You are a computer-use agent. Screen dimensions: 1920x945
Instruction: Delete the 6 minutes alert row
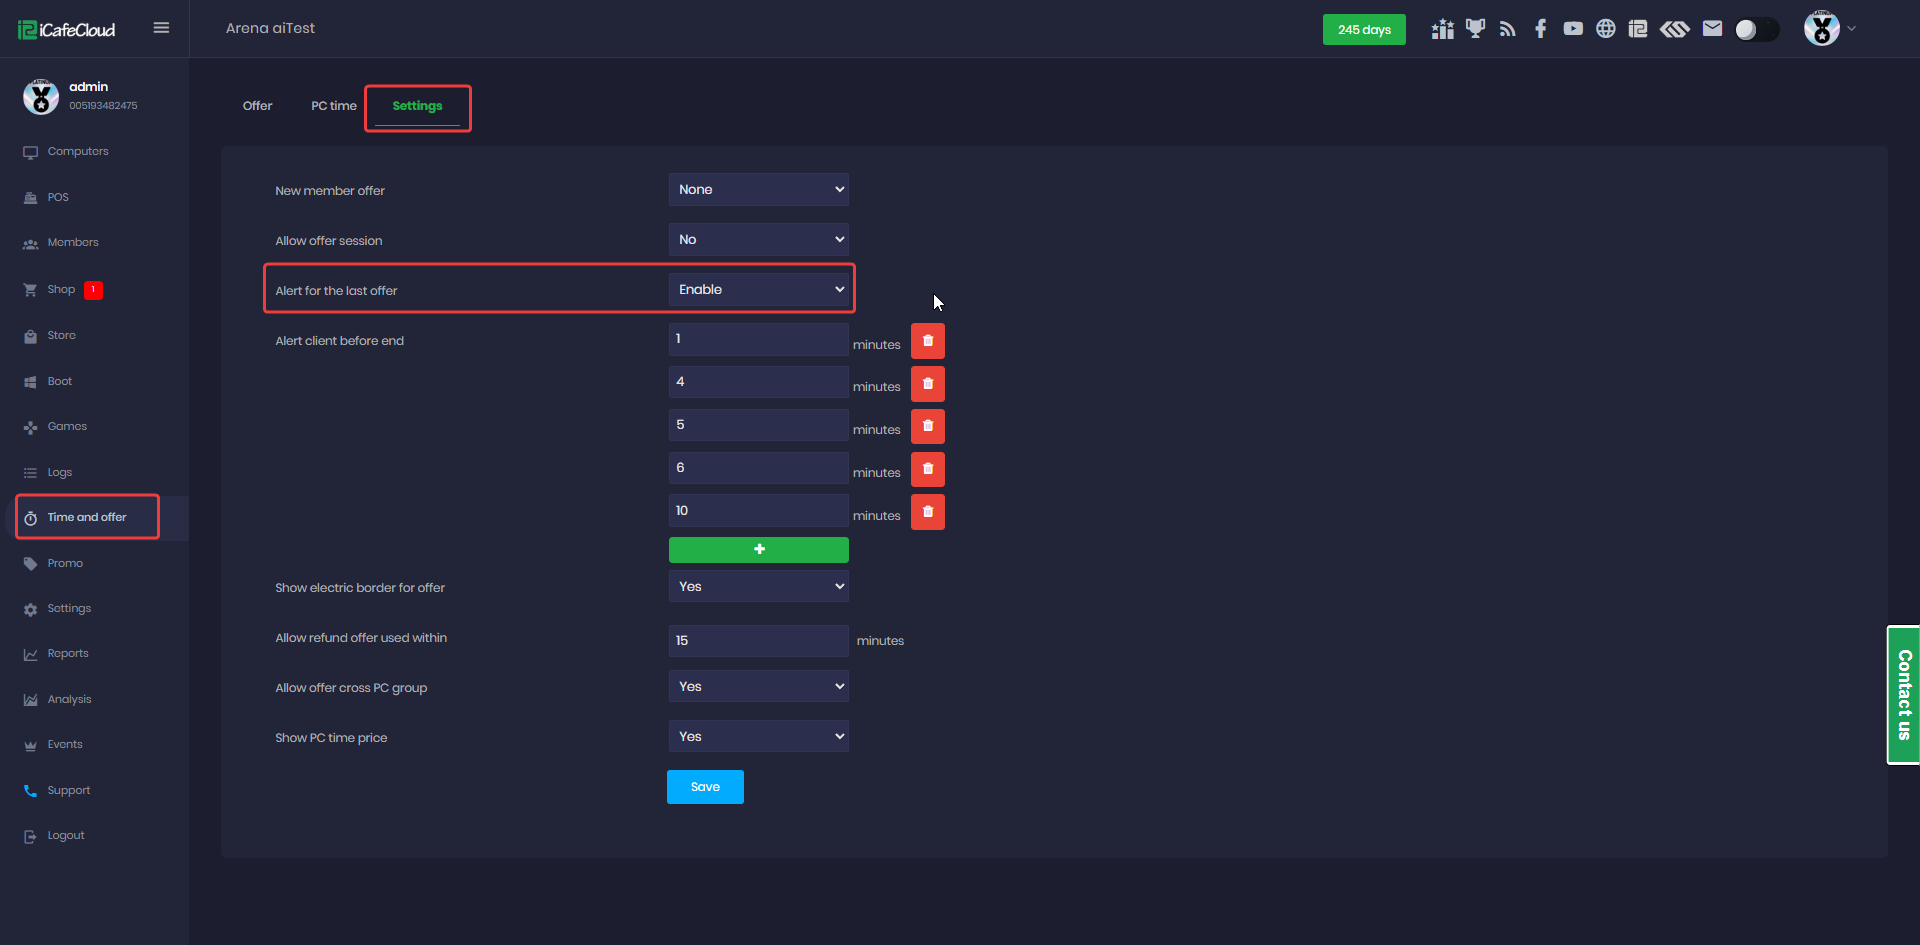point(928,470)
